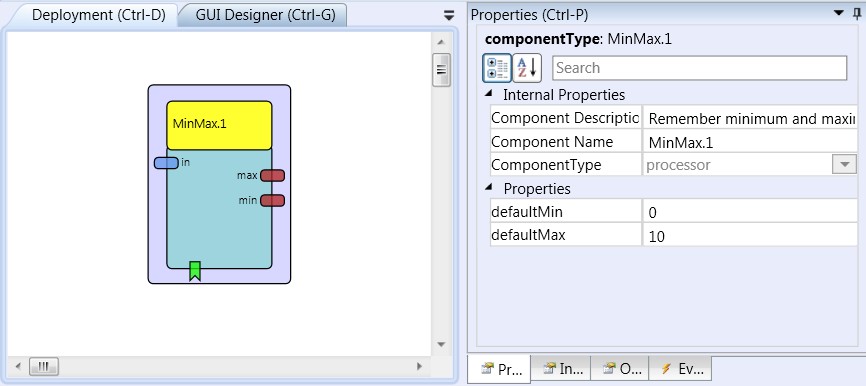
Task: Click the canvas scroll right arrow
Action: point(419,366)
